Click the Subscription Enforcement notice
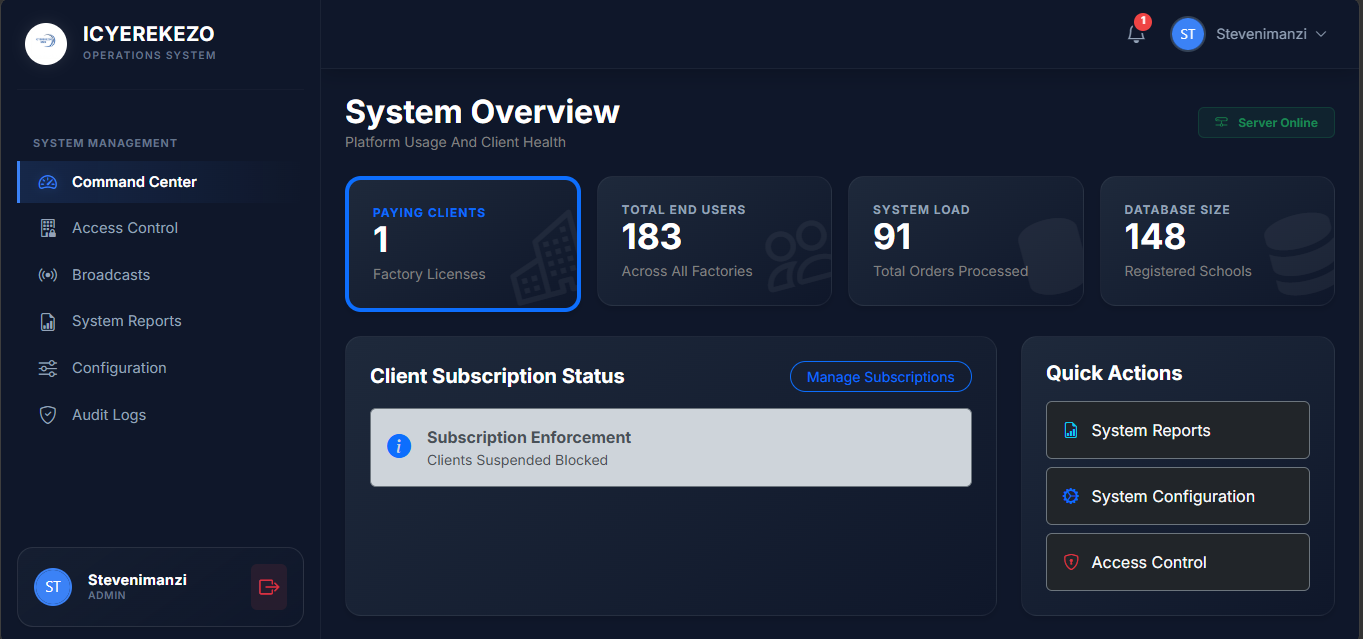Screen dimensions: 1363x639 click(671, 447)
